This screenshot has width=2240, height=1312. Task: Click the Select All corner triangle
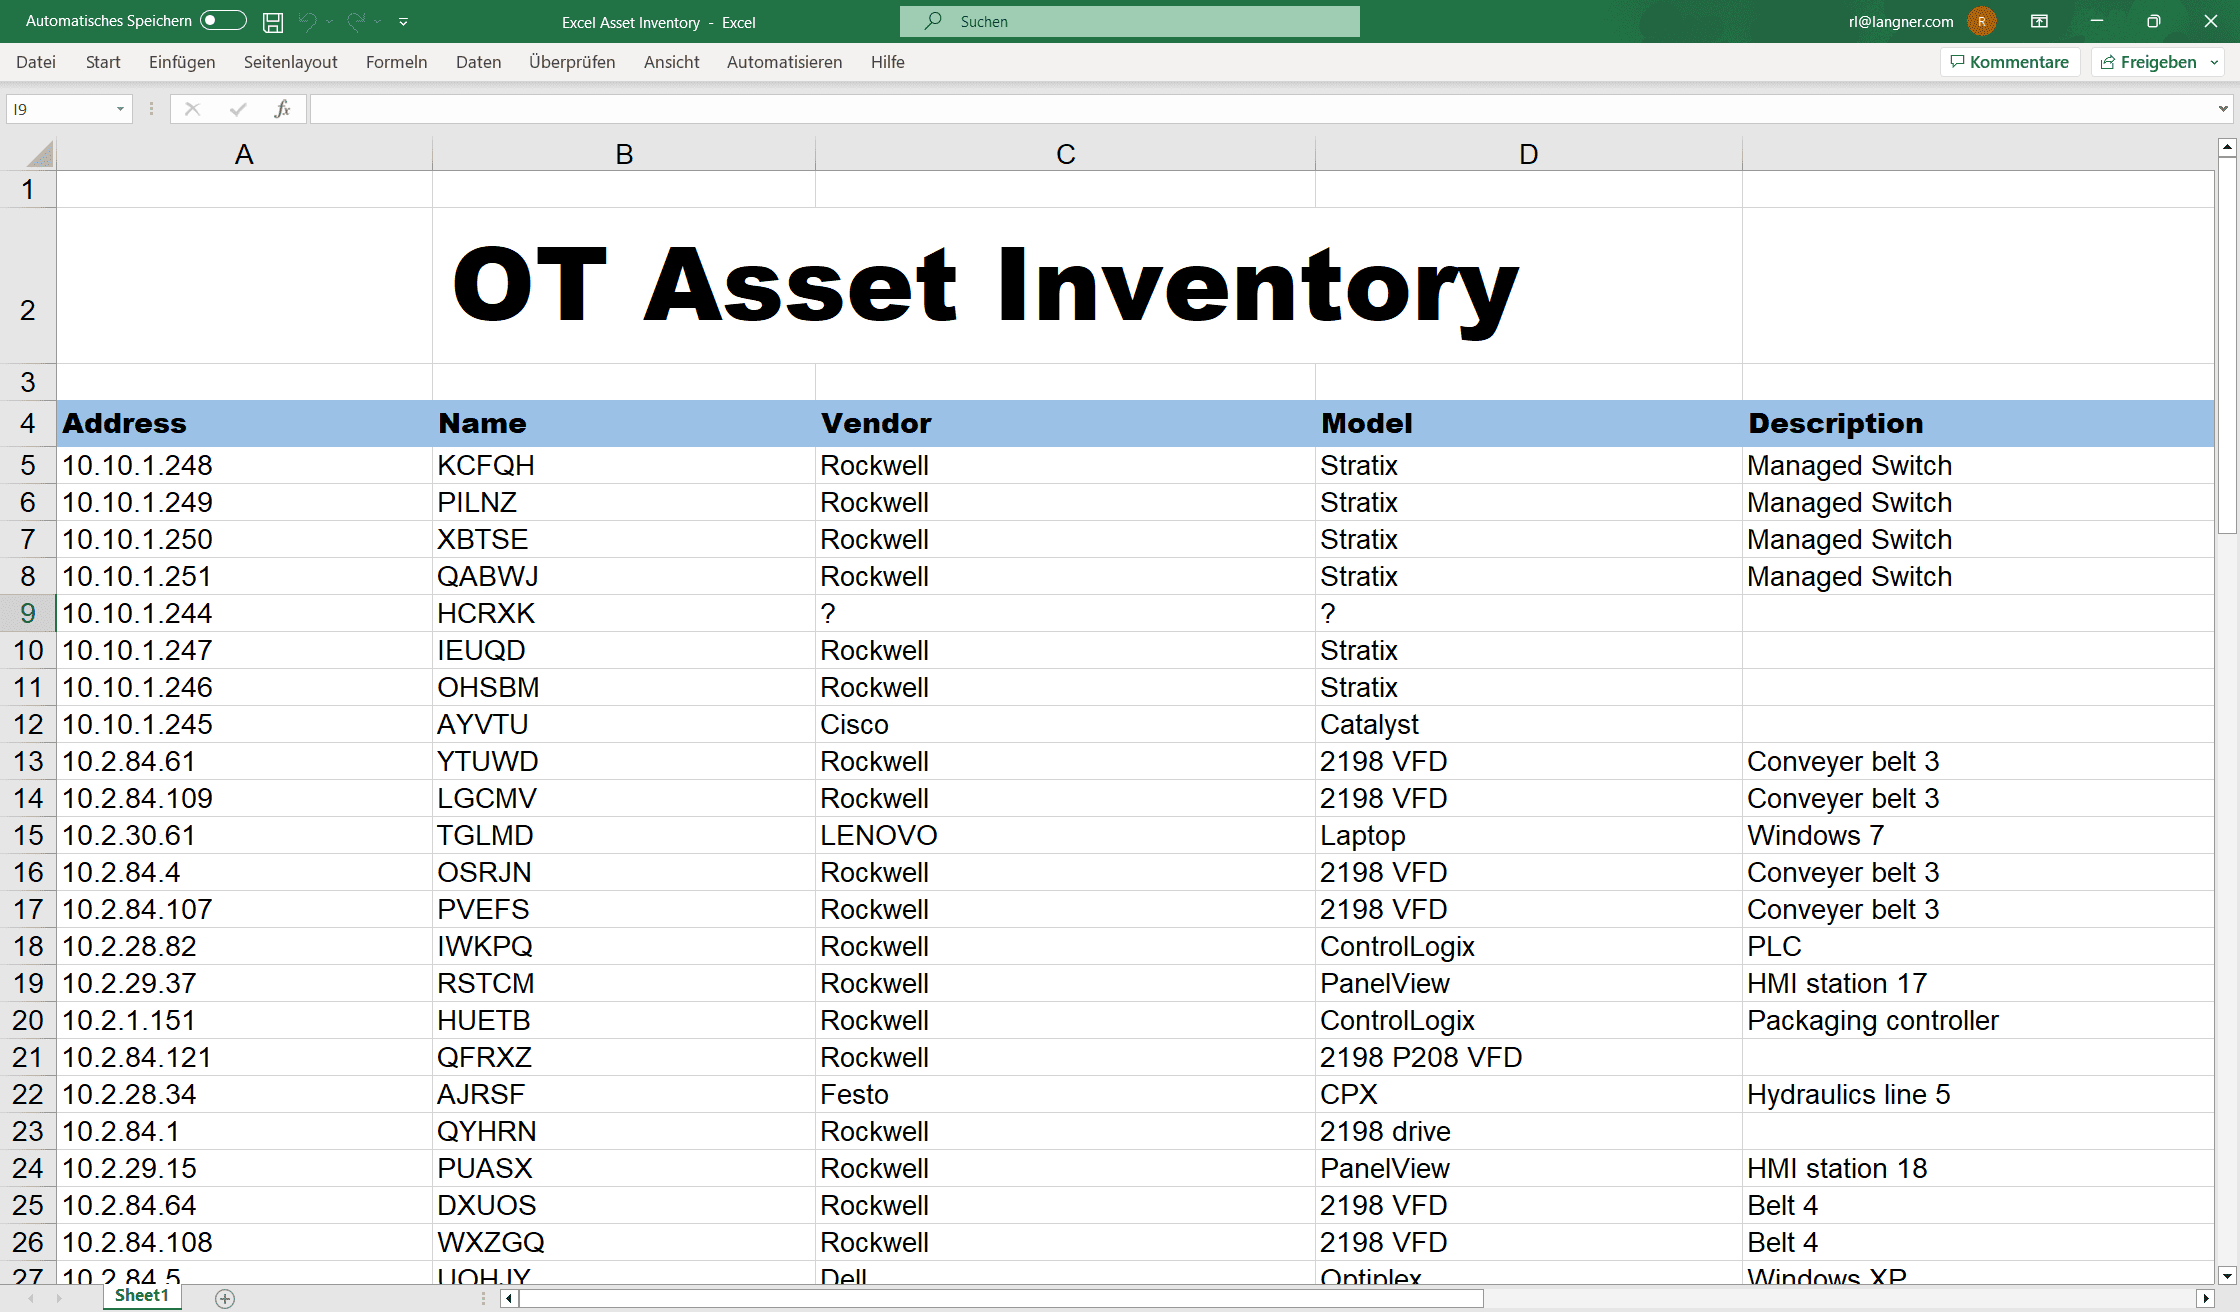[40, 154]
